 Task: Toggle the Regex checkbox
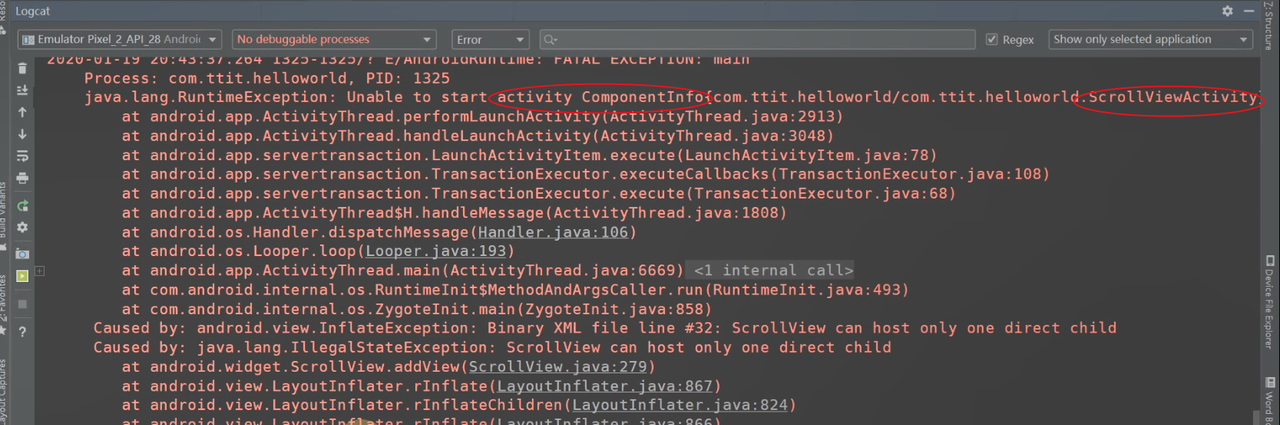pos(992,40)
